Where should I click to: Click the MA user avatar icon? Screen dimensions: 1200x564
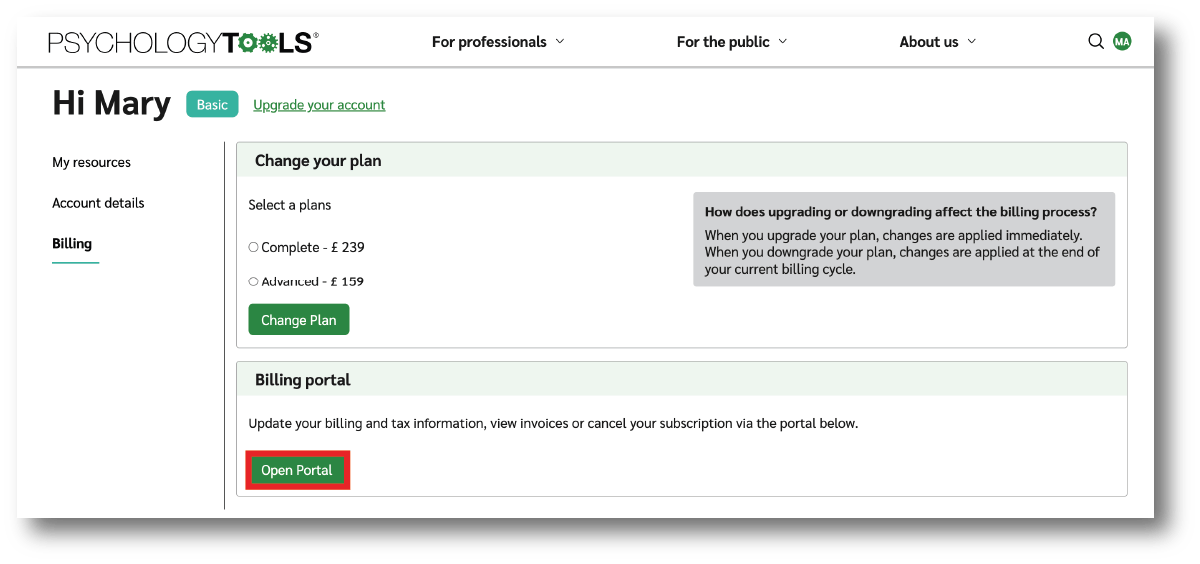[x=1122, y=41]
